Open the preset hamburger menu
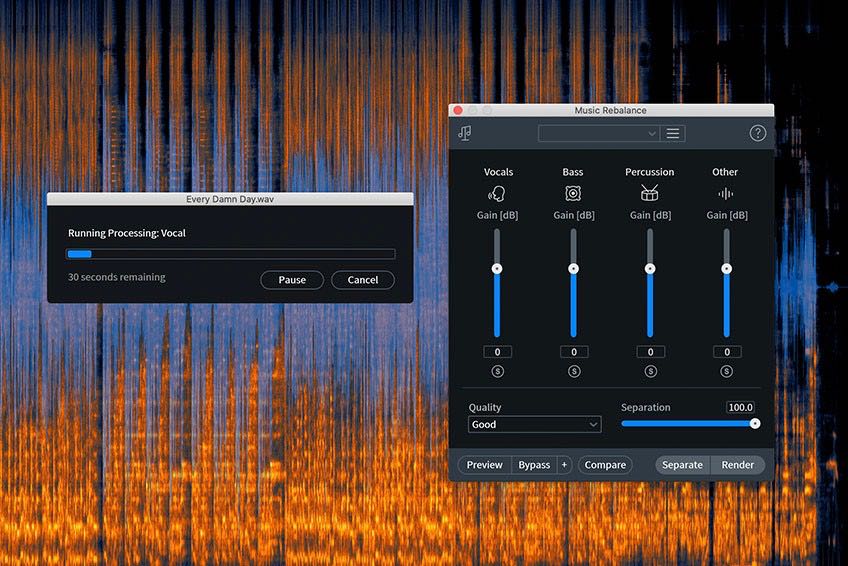Screen dimensions: 848x566 (673, 133)
